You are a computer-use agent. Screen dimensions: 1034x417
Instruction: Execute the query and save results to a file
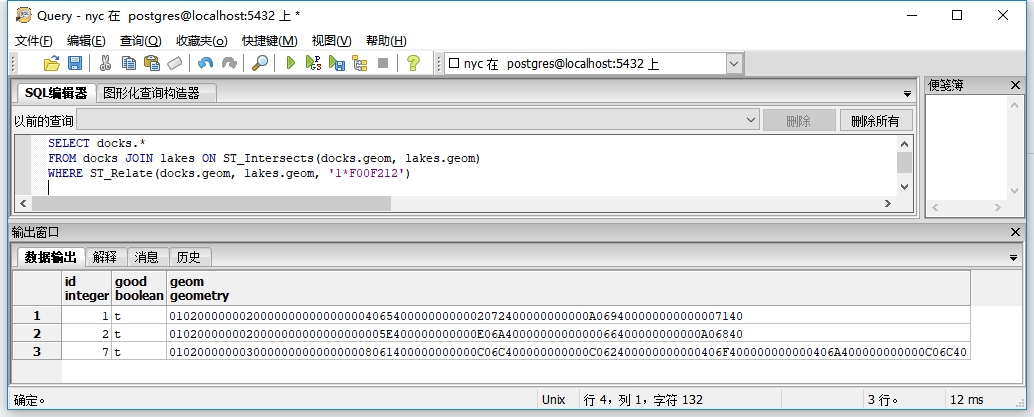point(337,63)
